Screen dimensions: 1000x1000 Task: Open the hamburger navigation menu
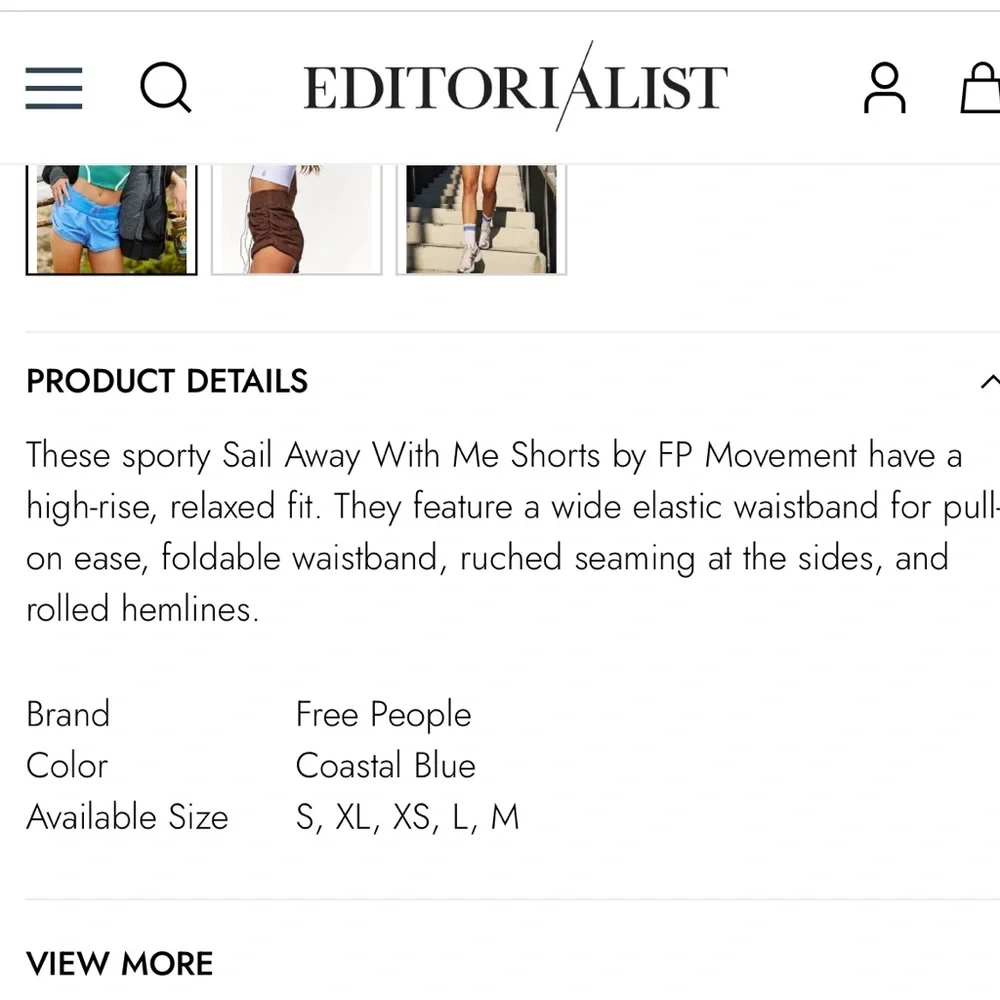53,88
